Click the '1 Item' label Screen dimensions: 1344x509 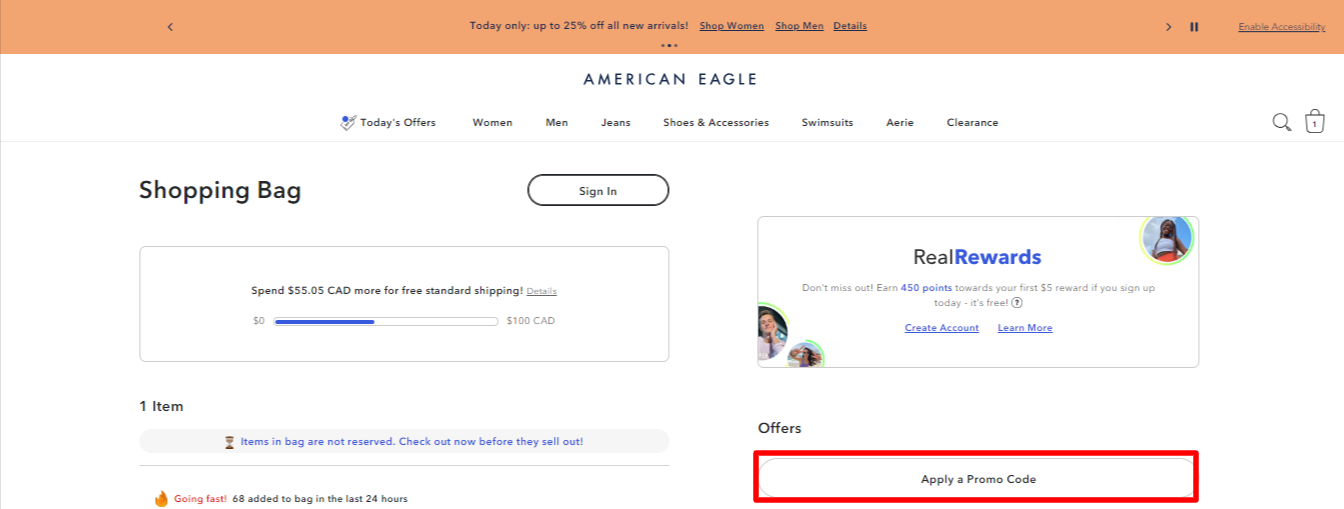tap(161, 406)
